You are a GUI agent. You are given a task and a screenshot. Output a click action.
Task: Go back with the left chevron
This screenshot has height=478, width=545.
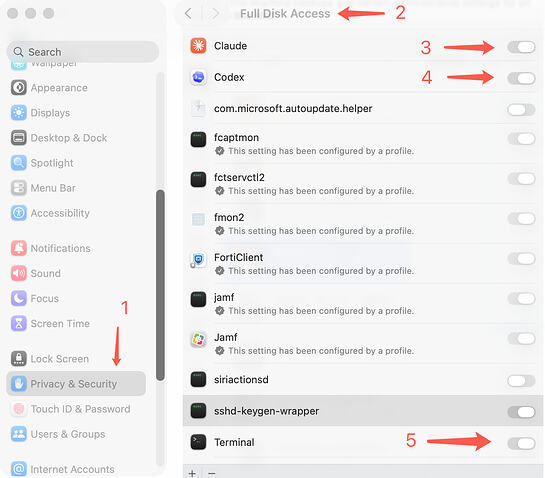pos(188,14)
